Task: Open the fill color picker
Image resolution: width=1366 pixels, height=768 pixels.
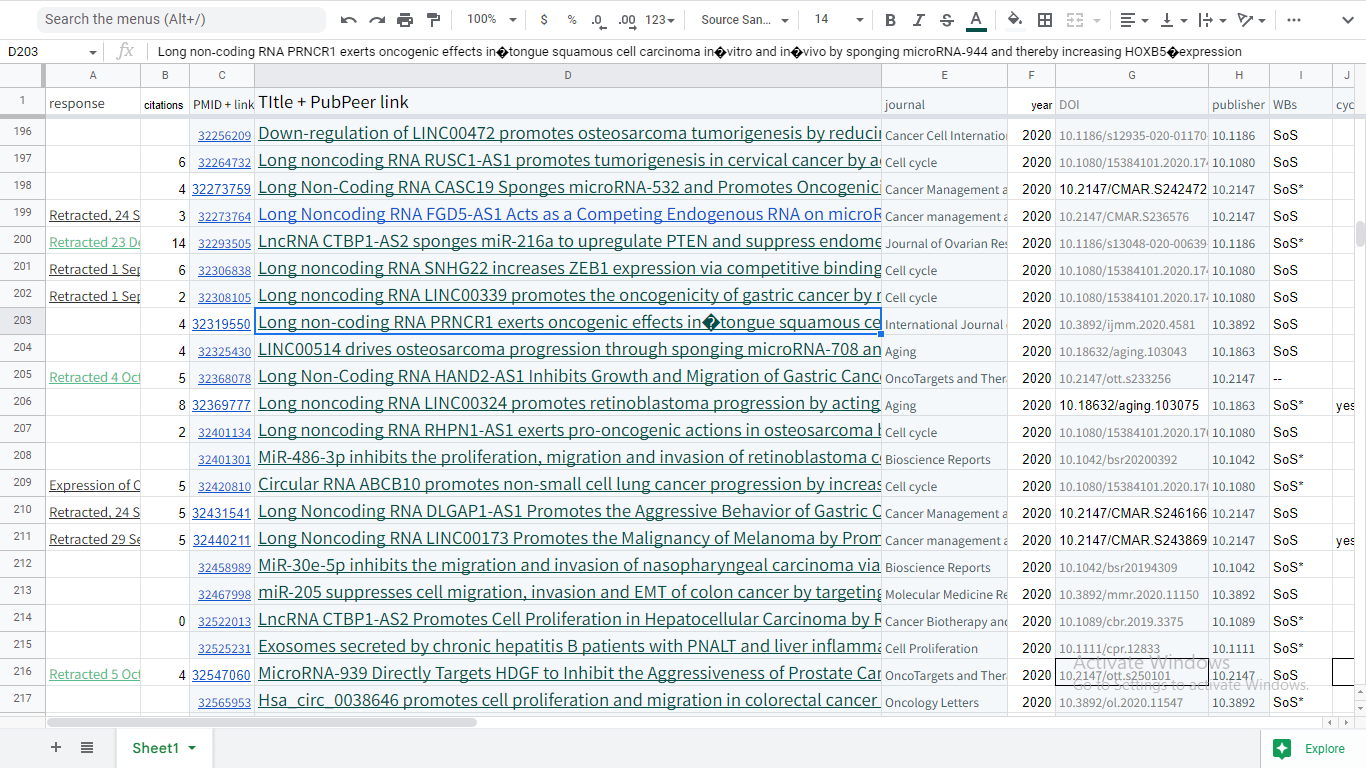Action: pos(1015,20)
